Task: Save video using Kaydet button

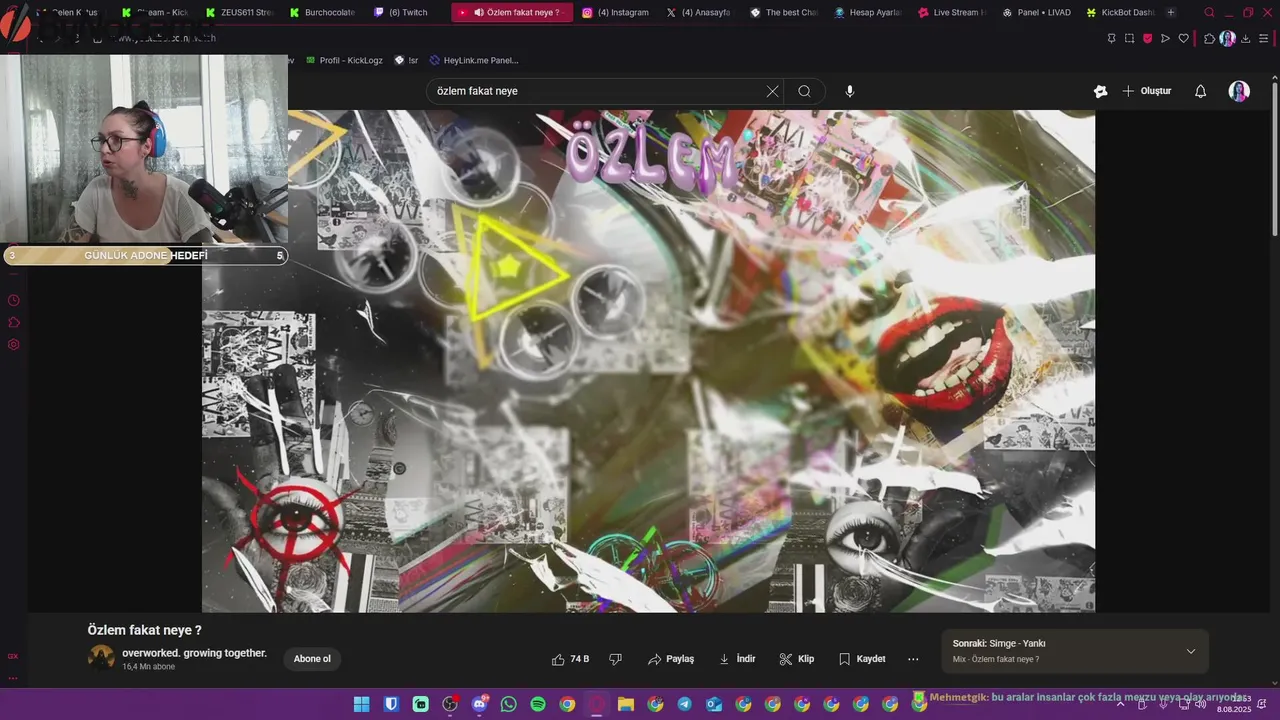Action: click(x=862, y=659)
